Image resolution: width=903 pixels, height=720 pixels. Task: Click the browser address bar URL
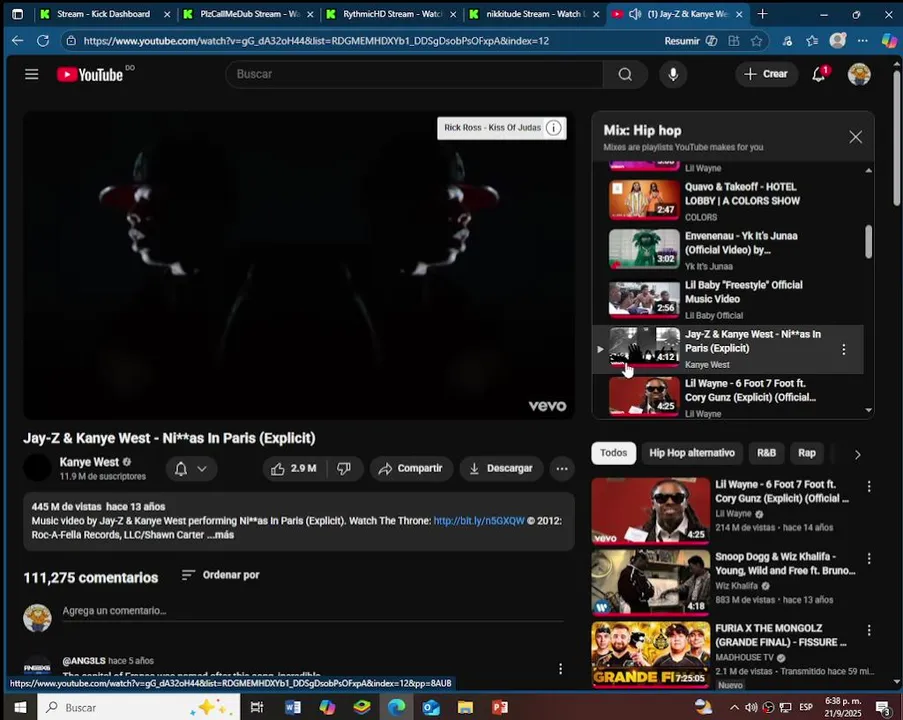click(316, 41)
